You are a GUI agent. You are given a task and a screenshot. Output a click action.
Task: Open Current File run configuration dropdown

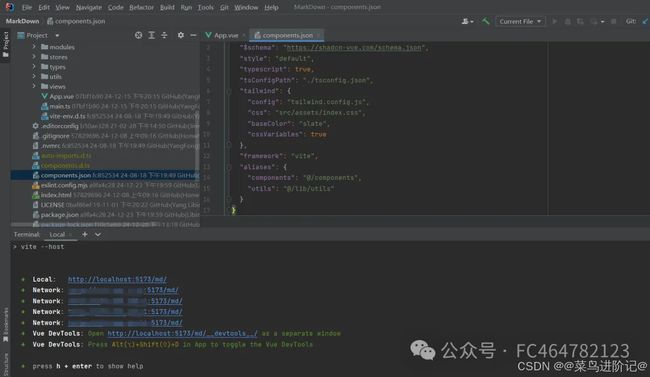520,21
